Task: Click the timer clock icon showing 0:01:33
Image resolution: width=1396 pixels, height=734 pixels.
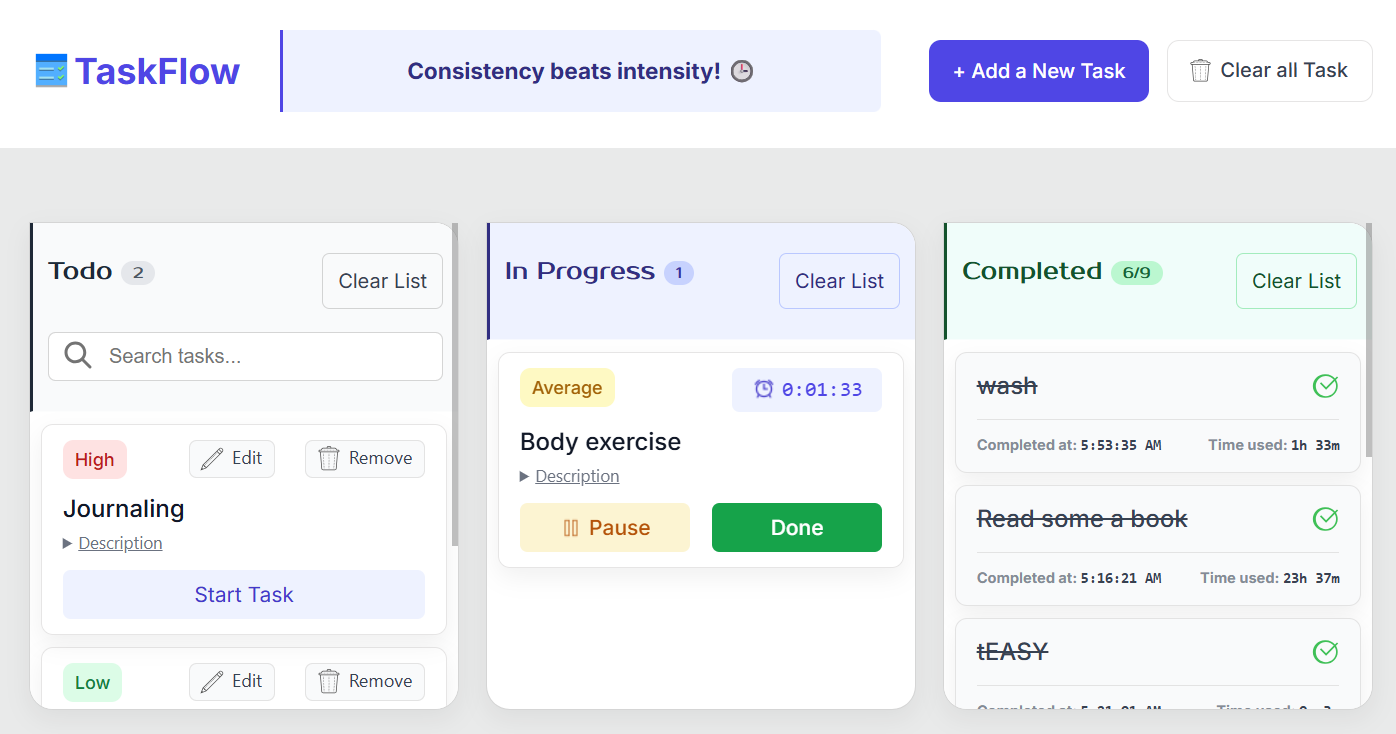Action: tap(764, 389)
